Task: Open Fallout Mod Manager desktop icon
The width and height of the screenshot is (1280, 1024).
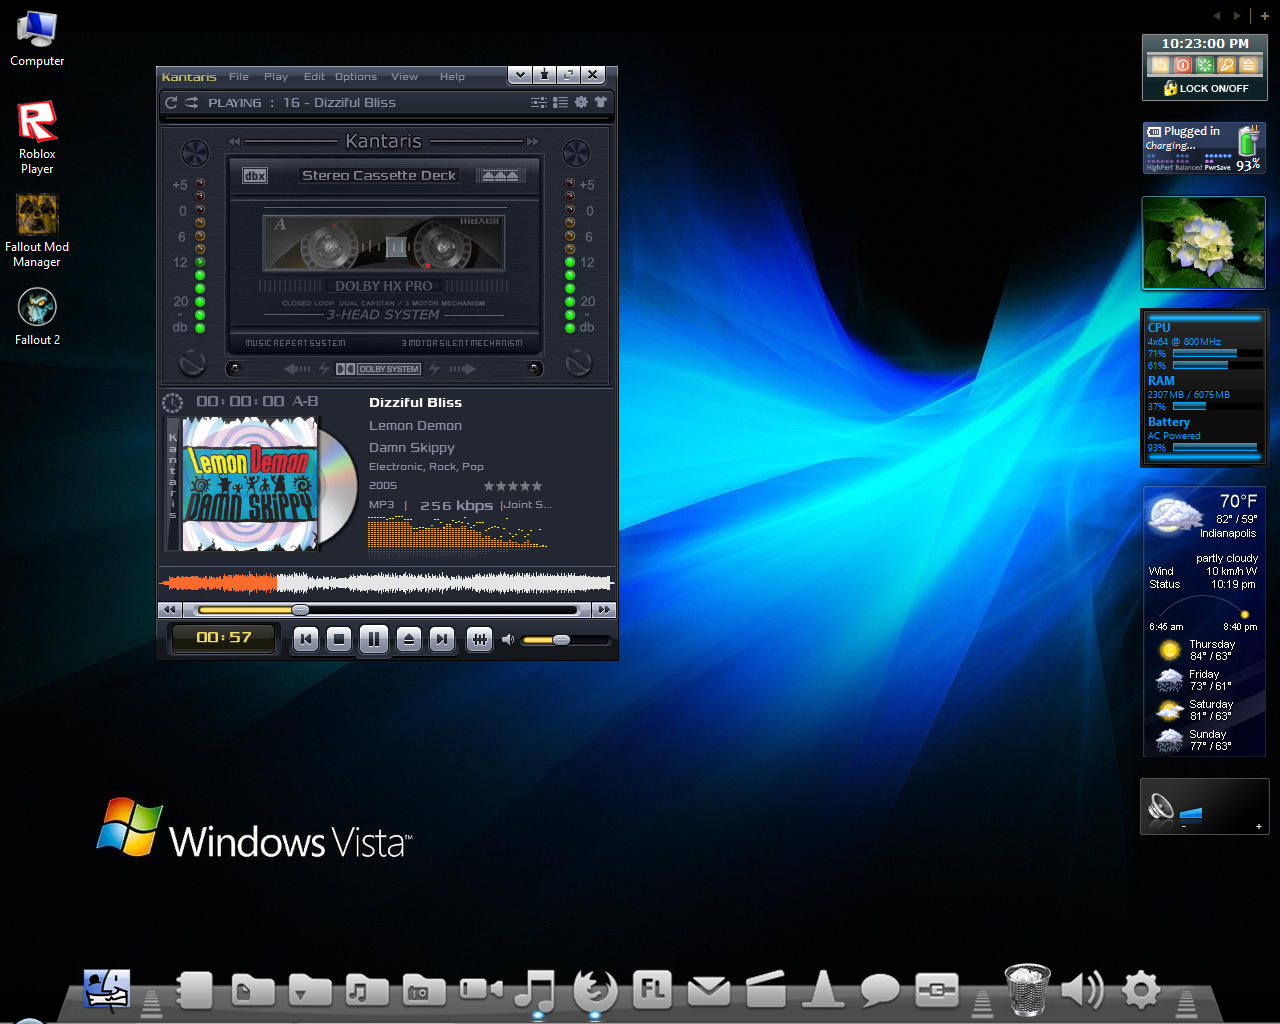Action: (x=37, y=231)
